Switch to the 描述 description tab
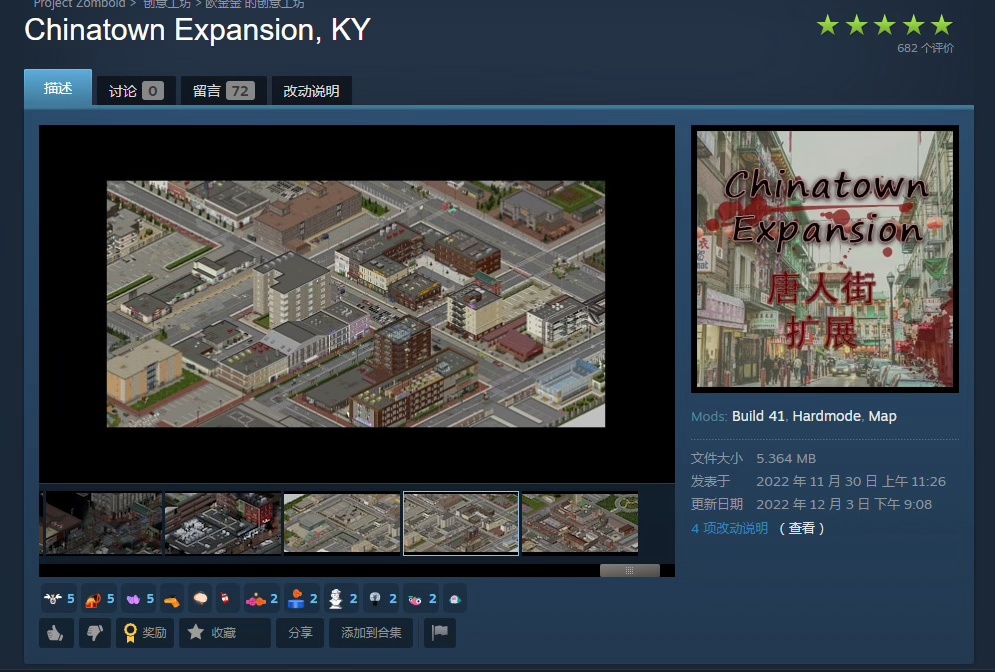Screen dimensions: 995x672 point(58,88)
